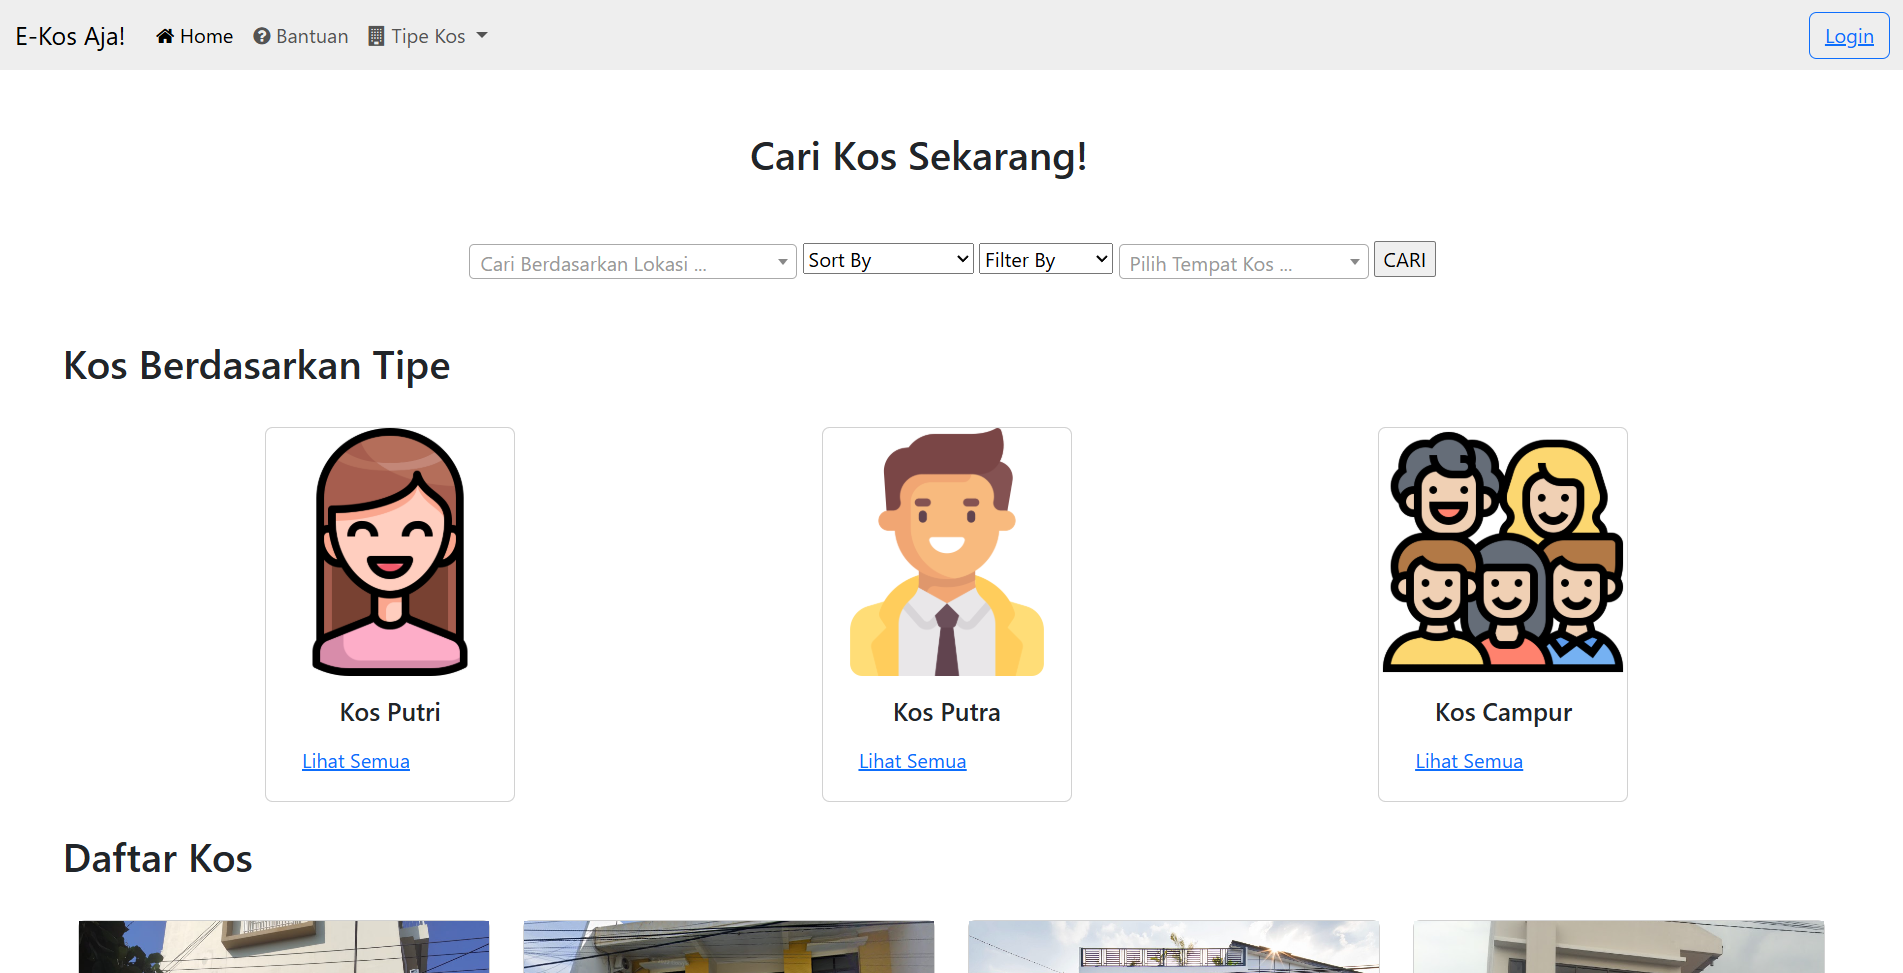
Task: Click the Tipe Kos building icon
Action: click(376, 36)
